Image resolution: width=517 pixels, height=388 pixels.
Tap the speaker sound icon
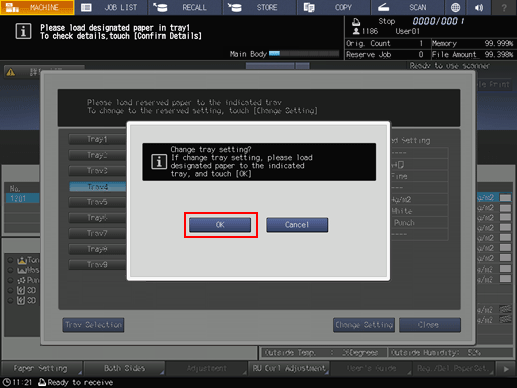pos(479,7)
